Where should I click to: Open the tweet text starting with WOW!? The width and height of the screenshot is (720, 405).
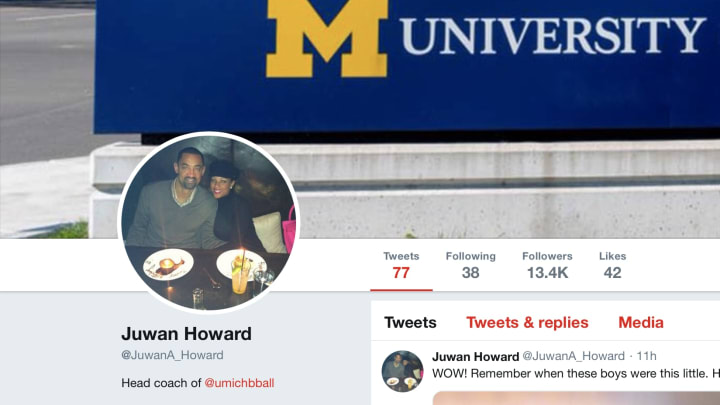[x=576, y=374]
